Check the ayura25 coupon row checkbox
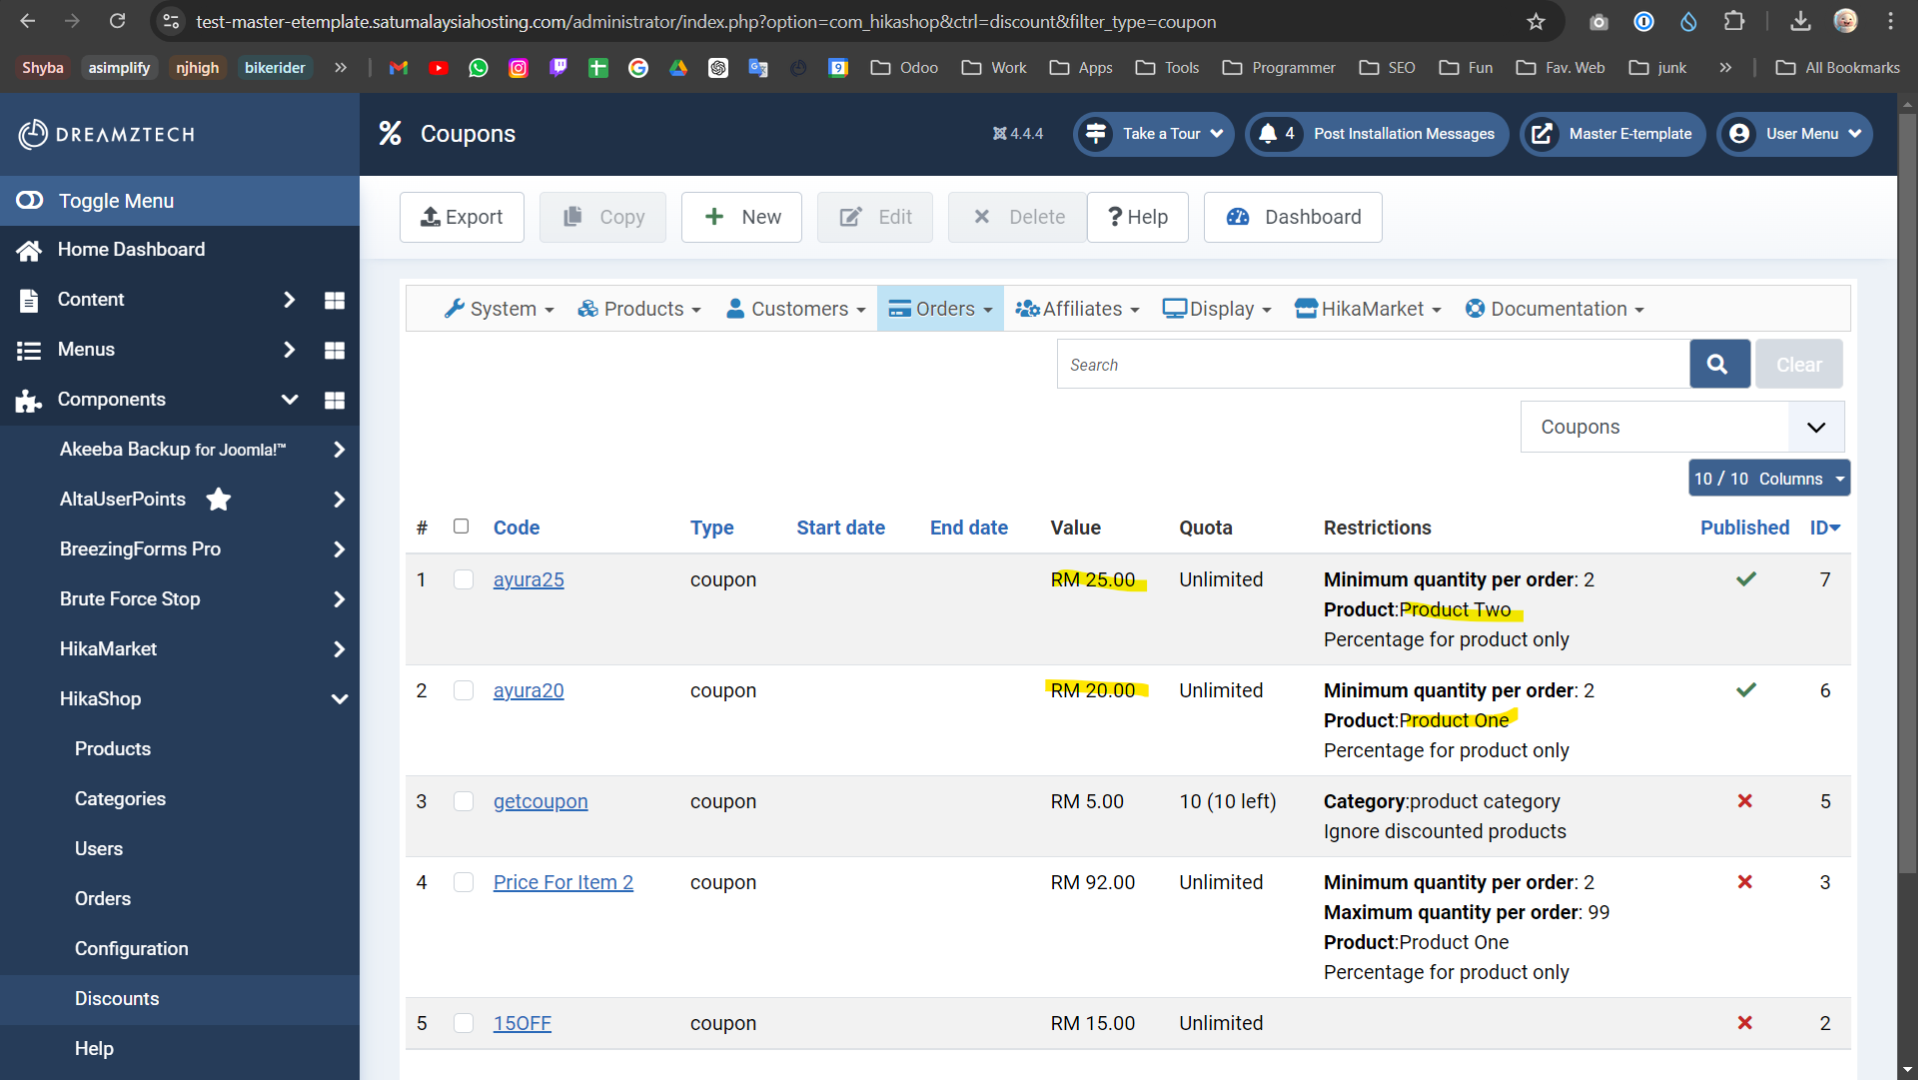Viewport: 1918px width, 1080px height. tap(463, 580)
